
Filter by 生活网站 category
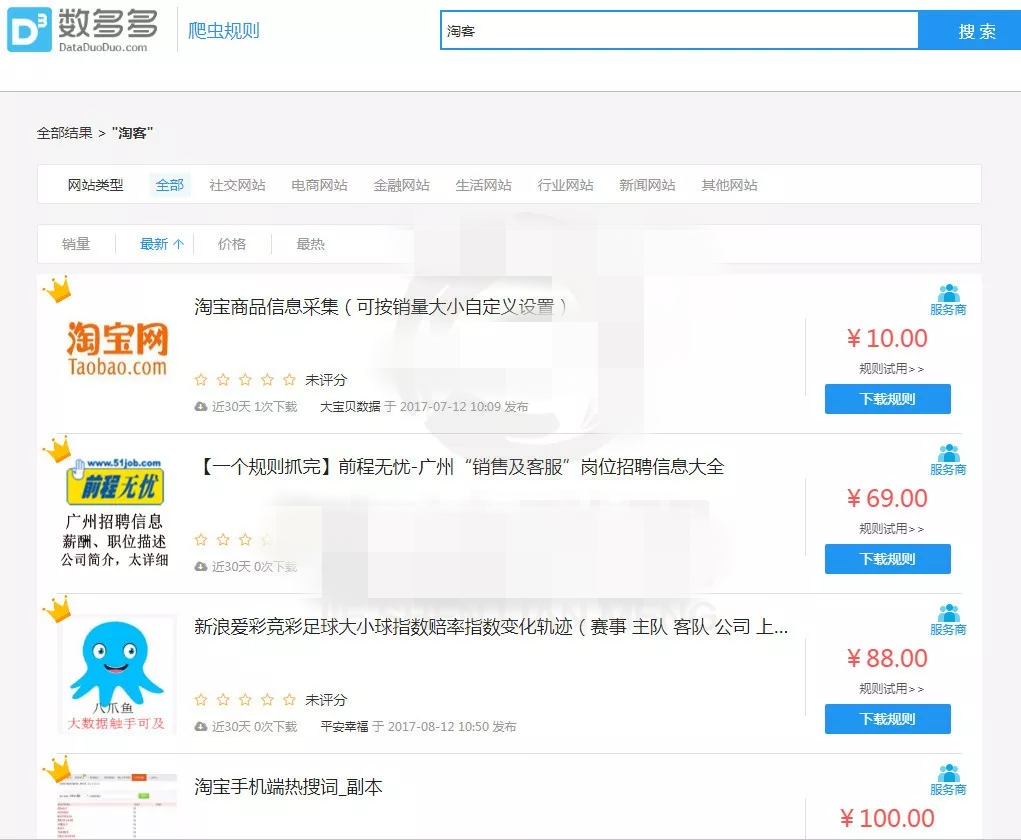483,185
